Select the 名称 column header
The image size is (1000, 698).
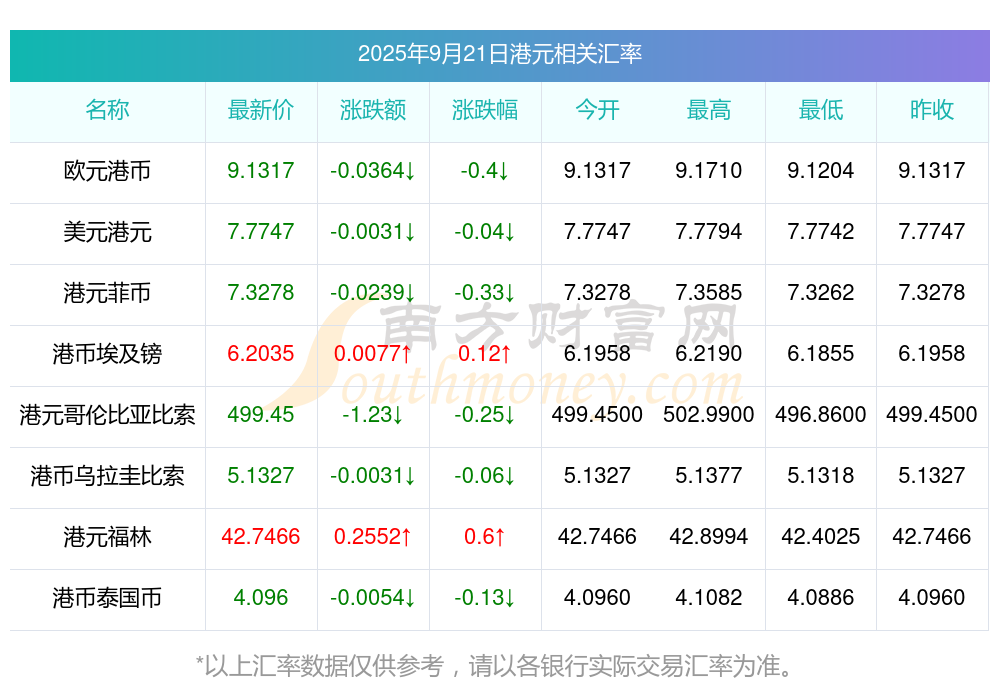coord(107,110)
